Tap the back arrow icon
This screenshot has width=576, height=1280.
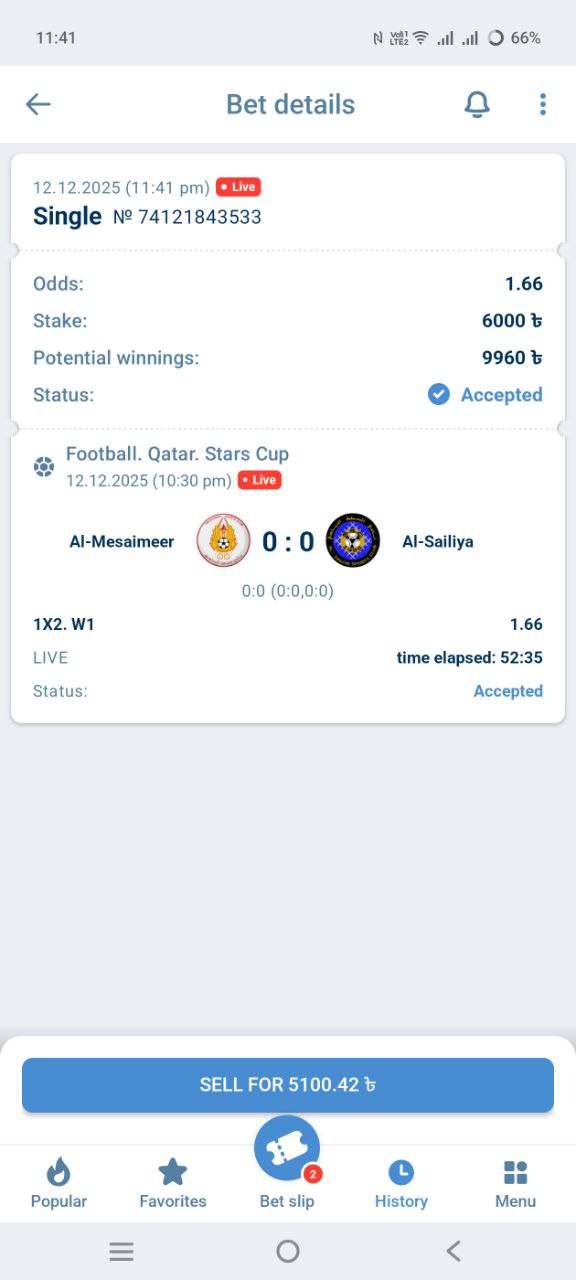tap(38, 104)
